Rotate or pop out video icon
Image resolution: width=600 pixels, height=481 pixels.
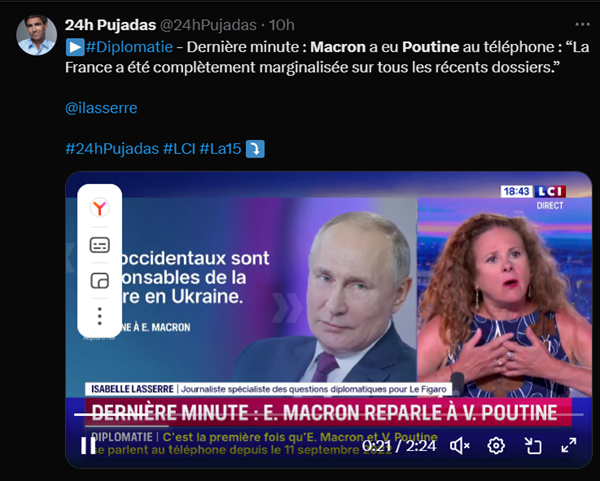pyautogui.click(x=533, y=446)
